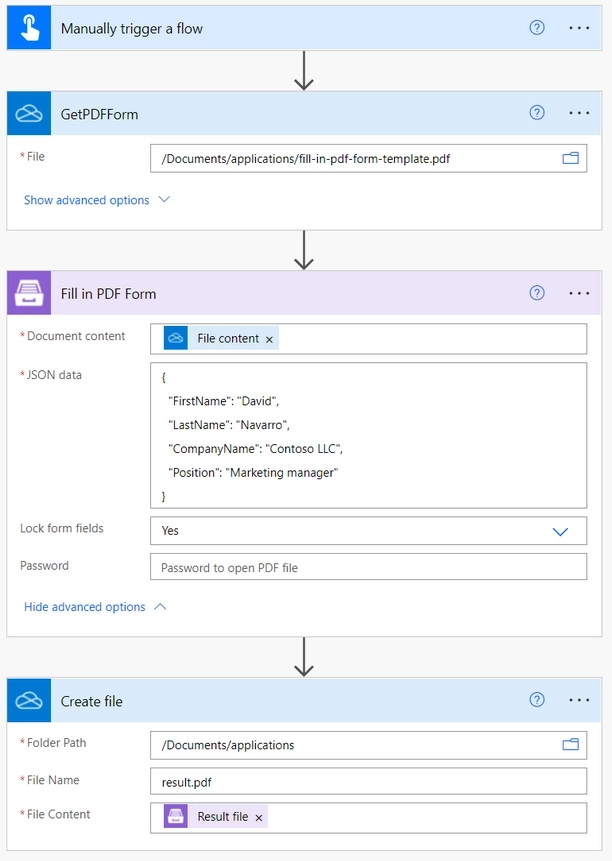
Task: Open help for the Fill in PDF Form step
Action: (x=537, y=293)
